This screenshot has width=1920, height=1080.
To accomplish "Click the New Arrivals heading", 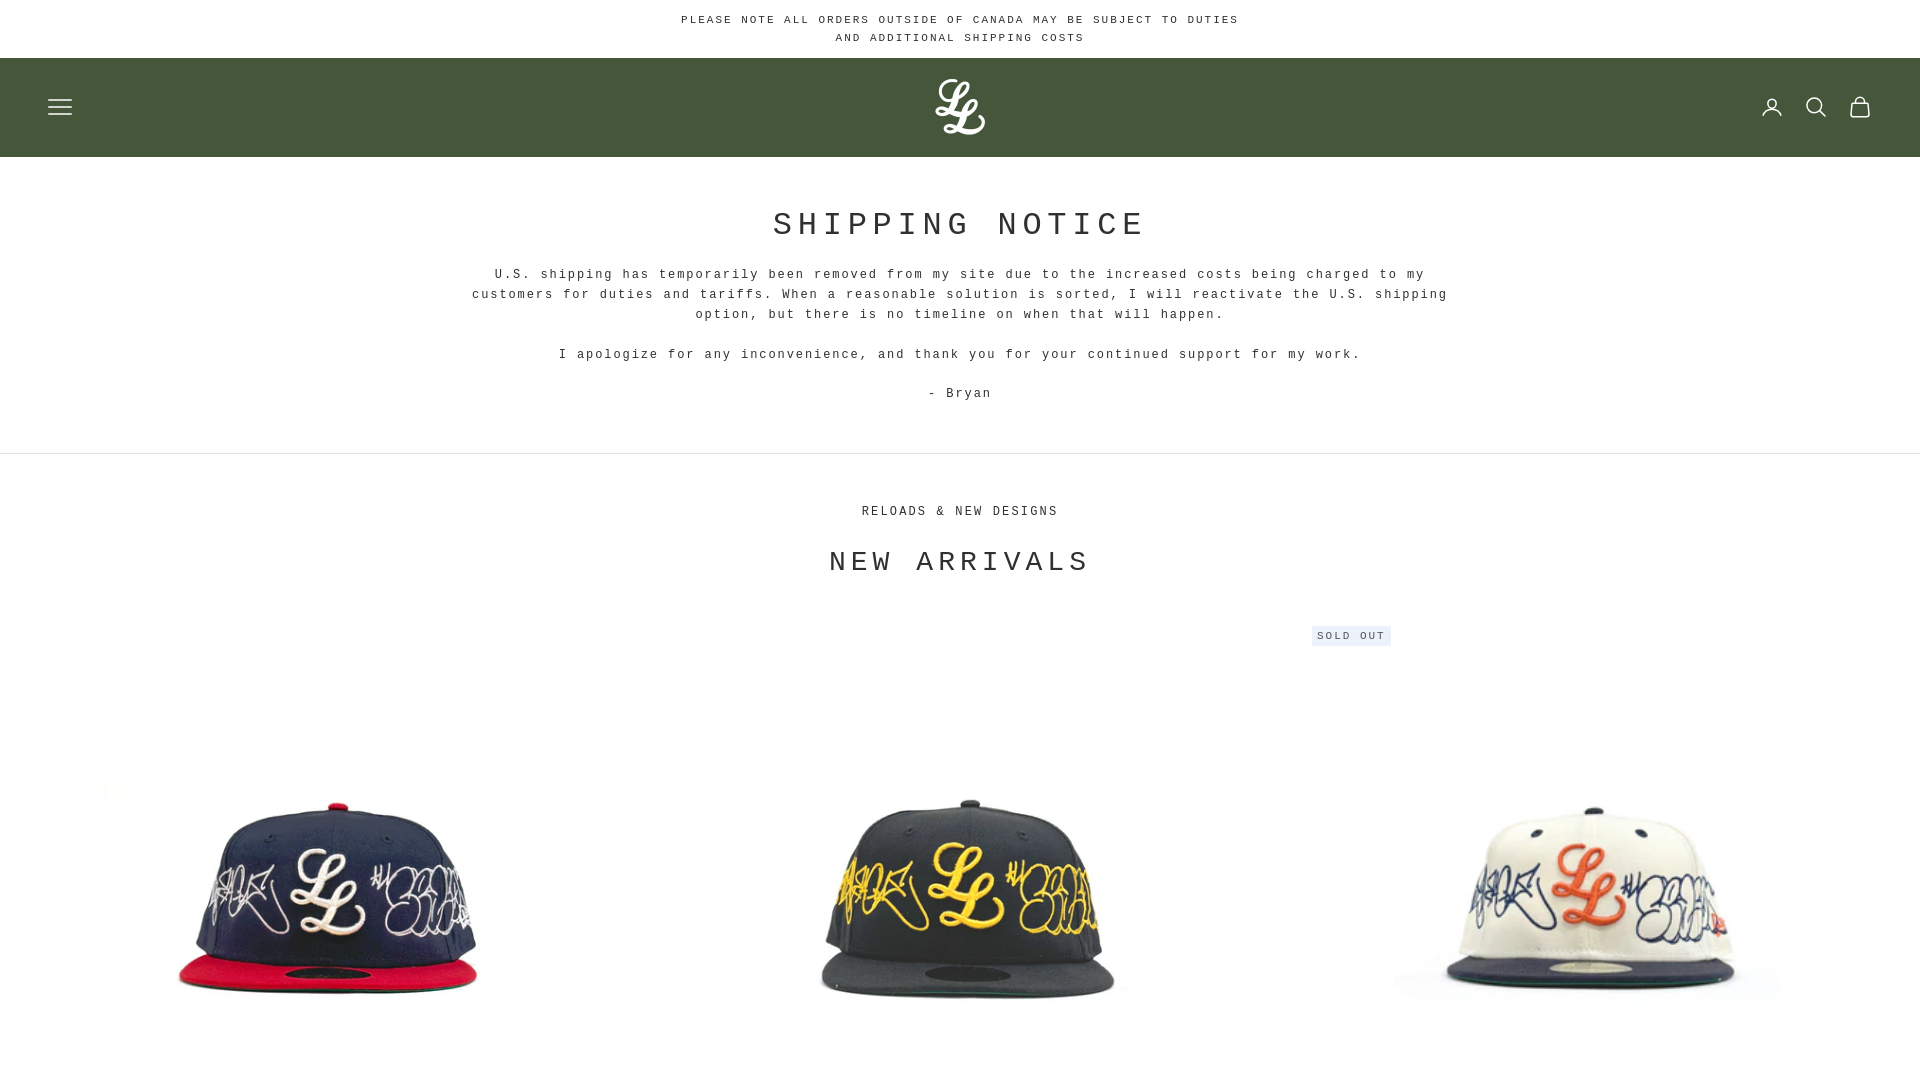I will (960, 562).
